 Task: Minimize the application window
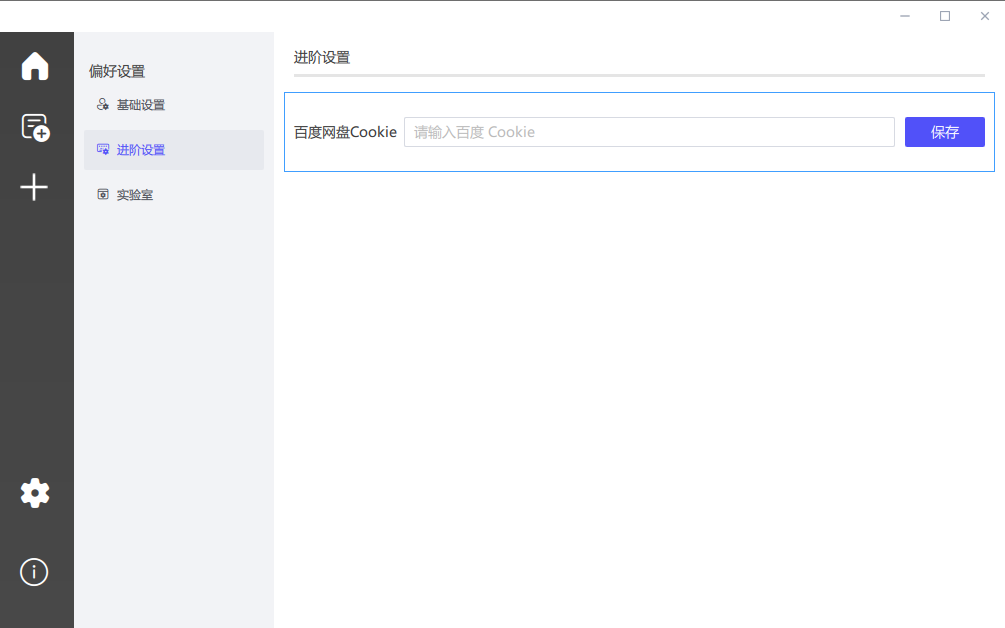904,16
